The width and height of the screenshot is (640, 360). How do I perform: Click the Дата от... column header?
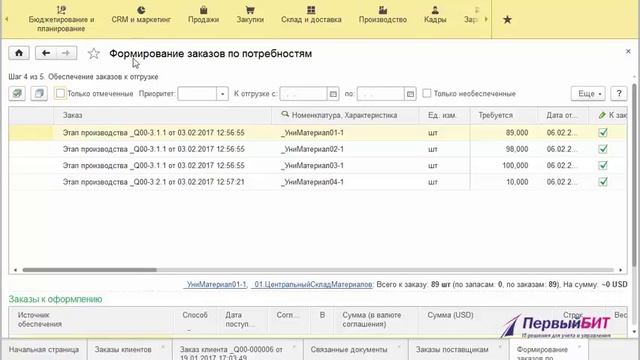563,115
